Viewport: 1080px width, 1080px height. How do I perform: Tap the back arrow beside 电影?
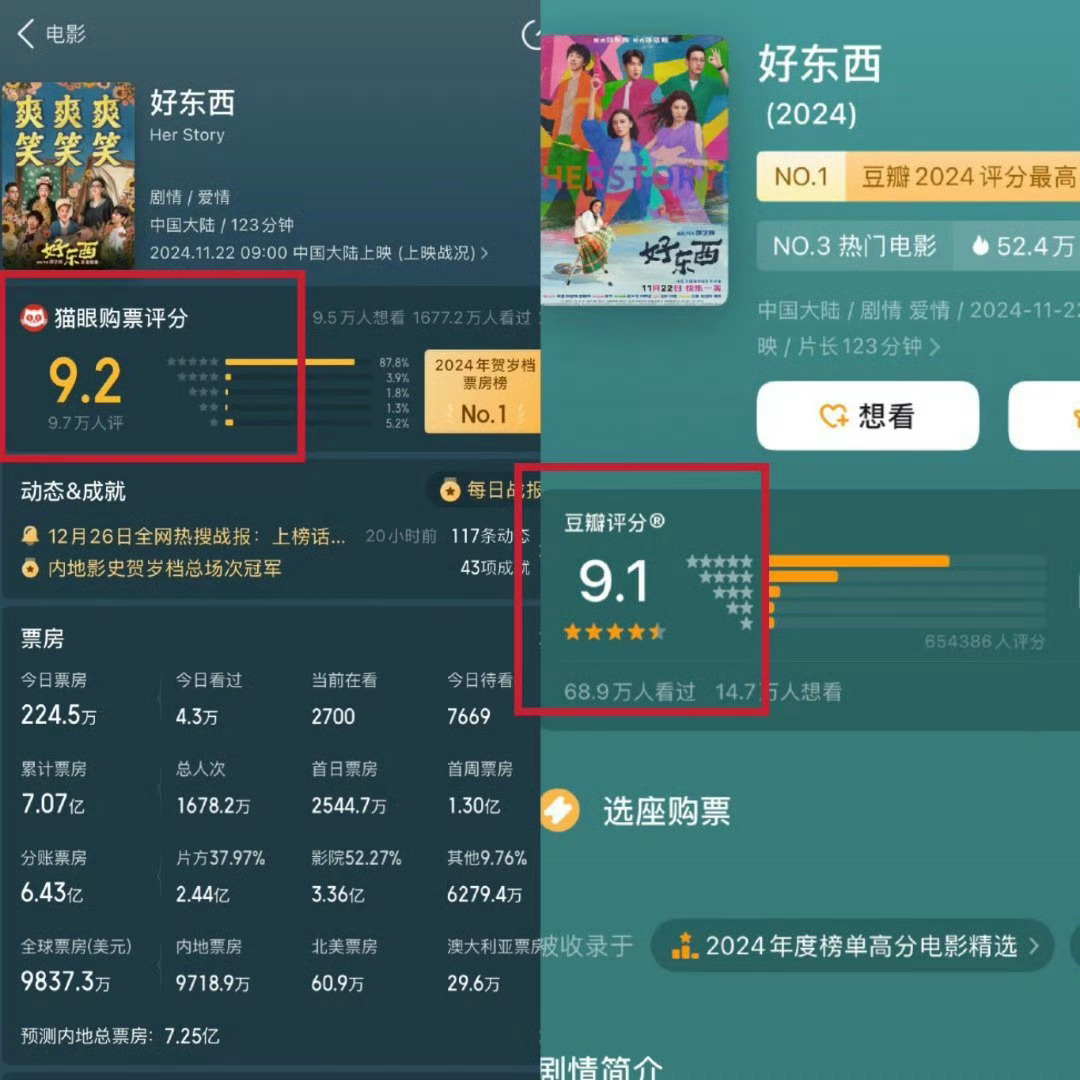(x=25, y=33)
